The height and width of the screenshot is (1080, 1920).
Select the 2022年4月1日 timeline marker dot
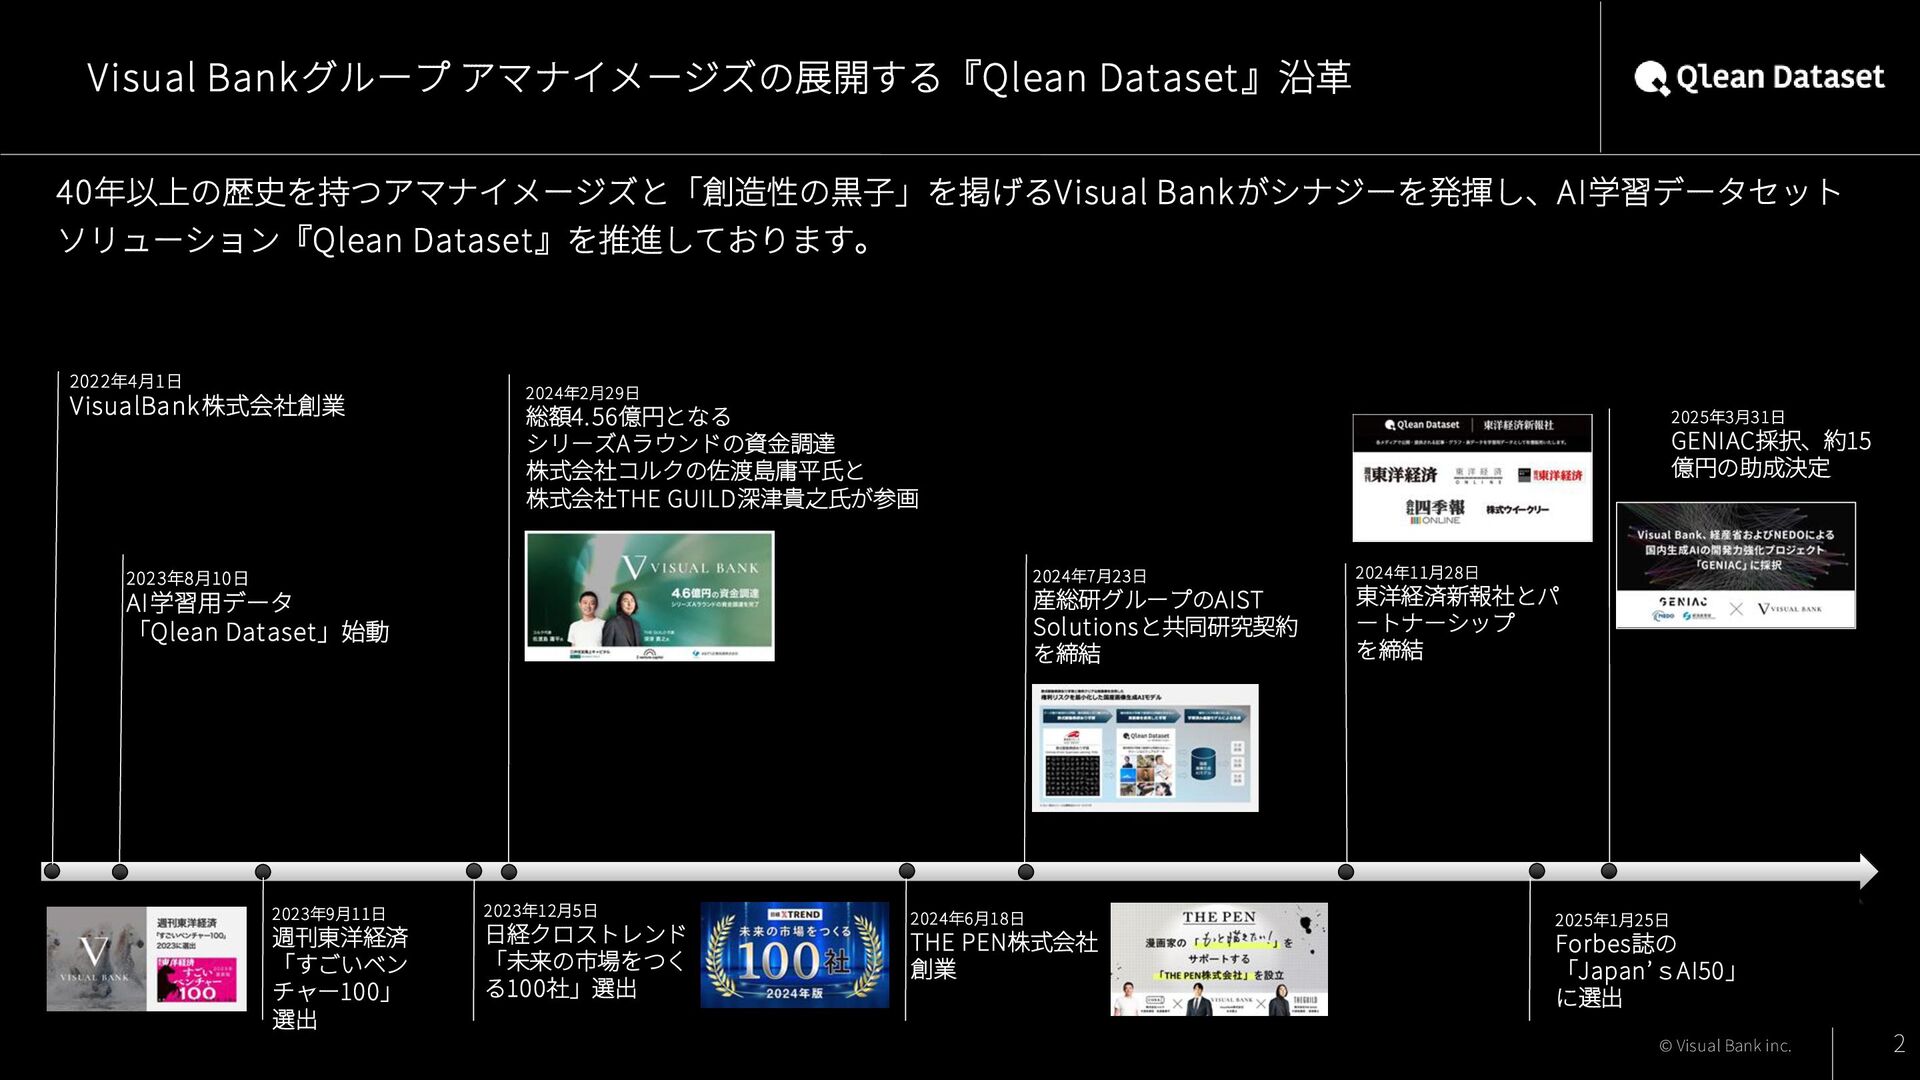click(52, 871)
